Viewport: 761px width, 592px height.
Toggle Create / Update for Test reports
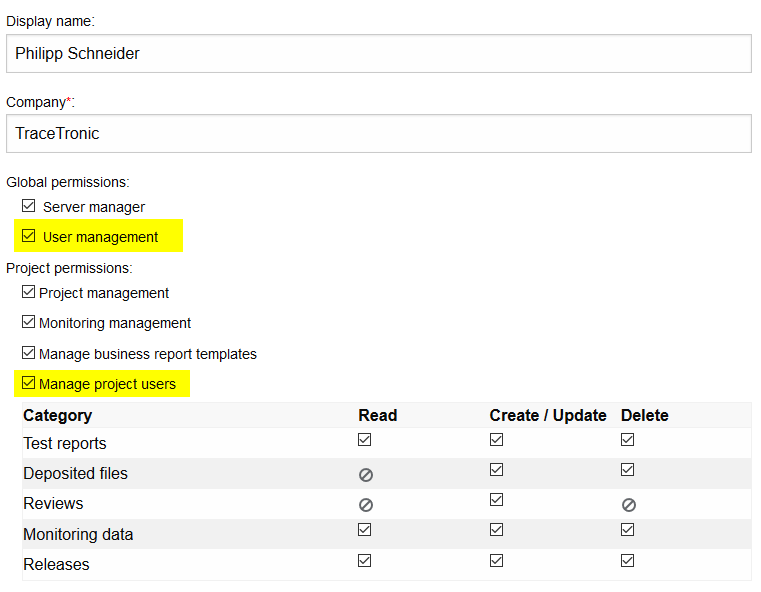[x=496, y=440]
